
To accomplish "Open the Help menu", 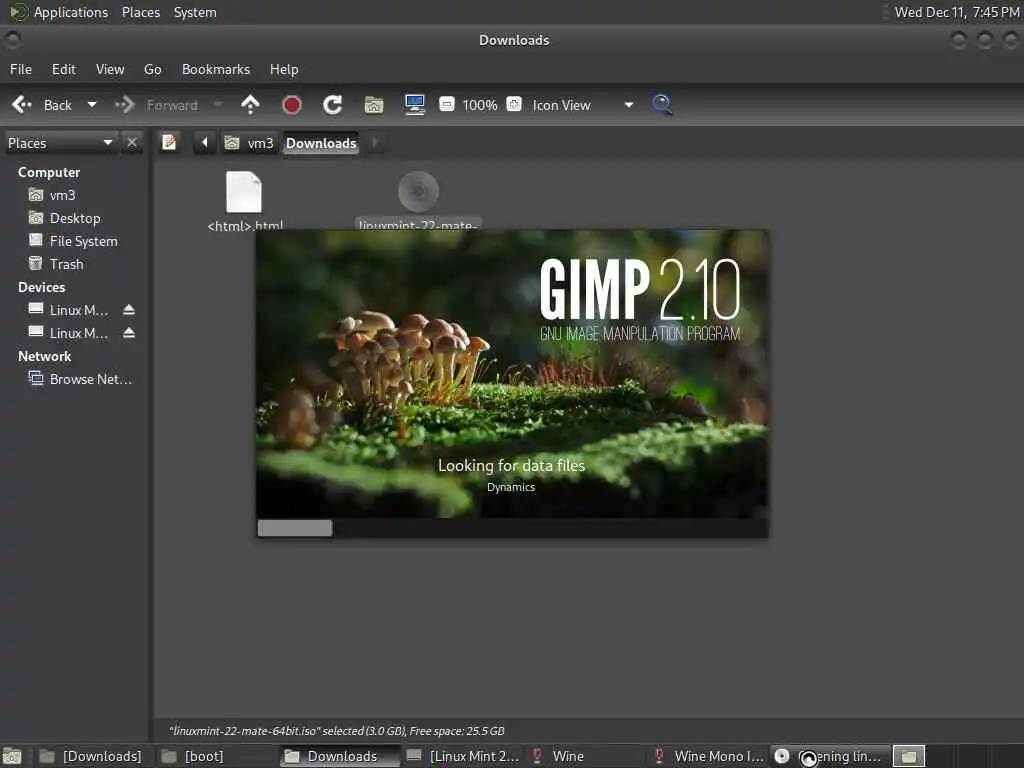I will click(x=284, y=69).
